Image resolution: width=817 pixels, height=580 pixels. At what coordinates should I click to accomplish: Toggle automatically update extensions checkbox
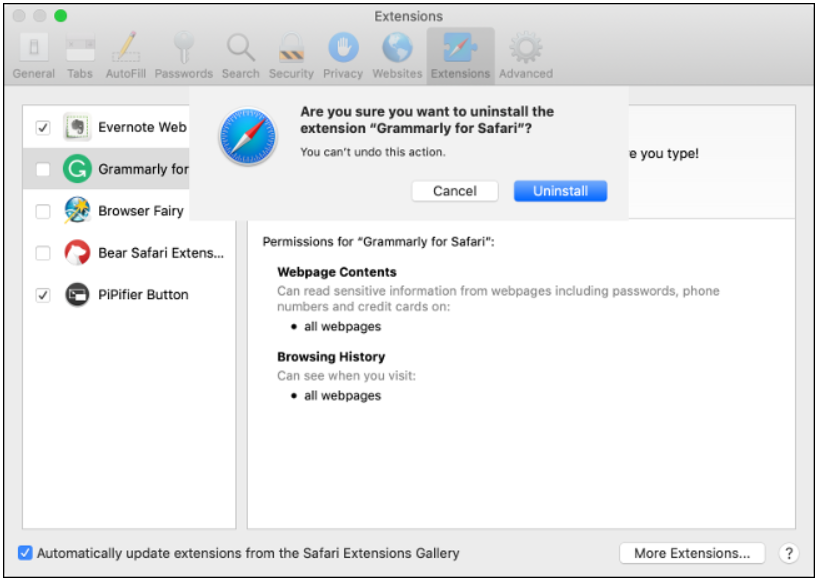(26, 553)
